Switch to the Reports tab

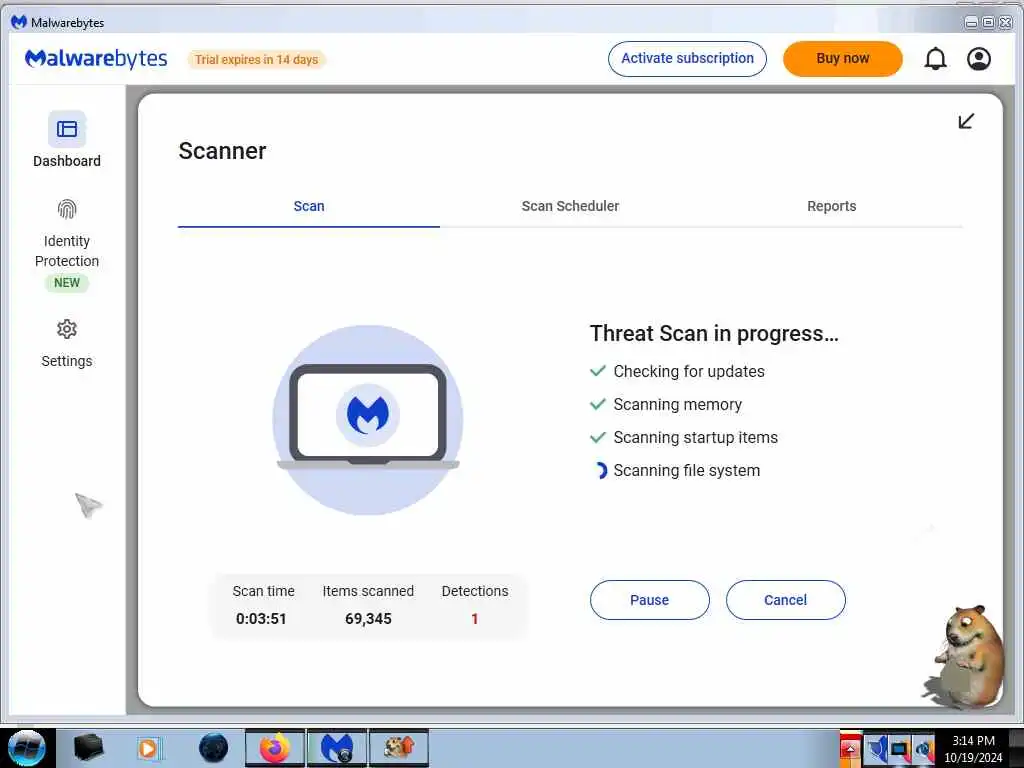pos(831,206)
